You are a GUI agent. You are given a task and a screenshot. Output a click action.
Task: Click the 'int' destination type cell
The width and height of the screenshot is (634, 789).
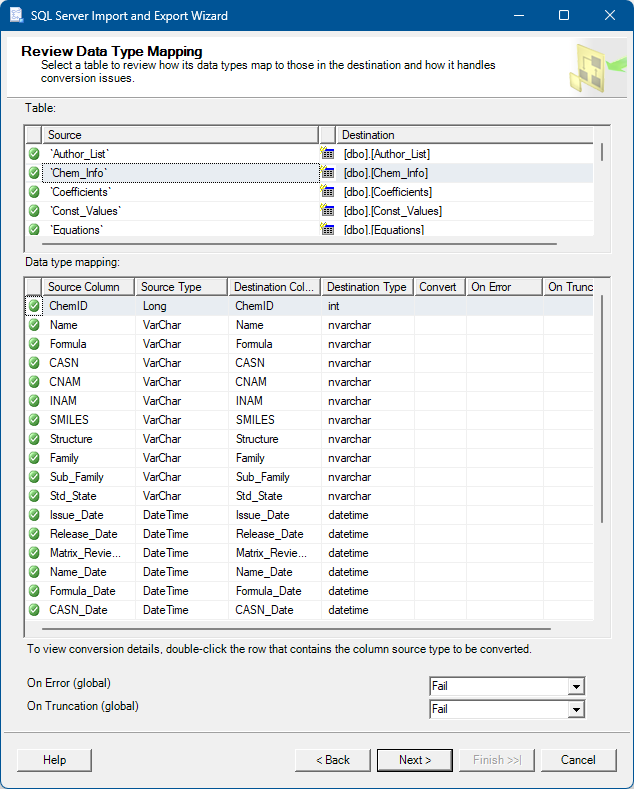coord(368,306)
